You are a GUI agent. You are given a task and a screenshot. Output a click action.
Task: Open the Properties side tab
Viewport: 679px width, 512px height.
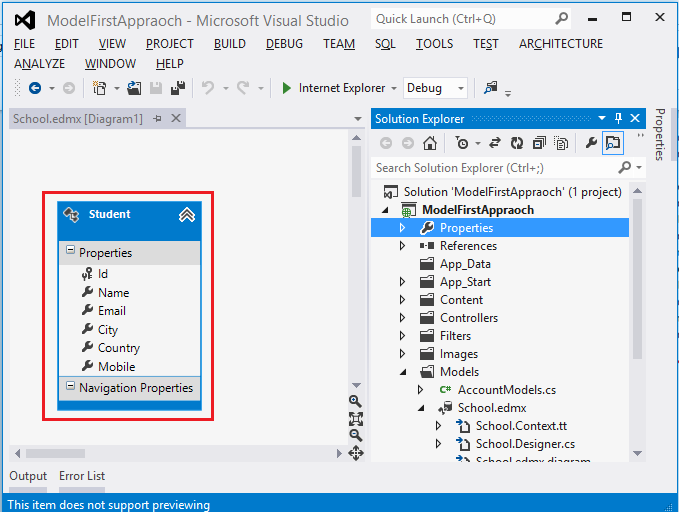[x=660, y=134]
